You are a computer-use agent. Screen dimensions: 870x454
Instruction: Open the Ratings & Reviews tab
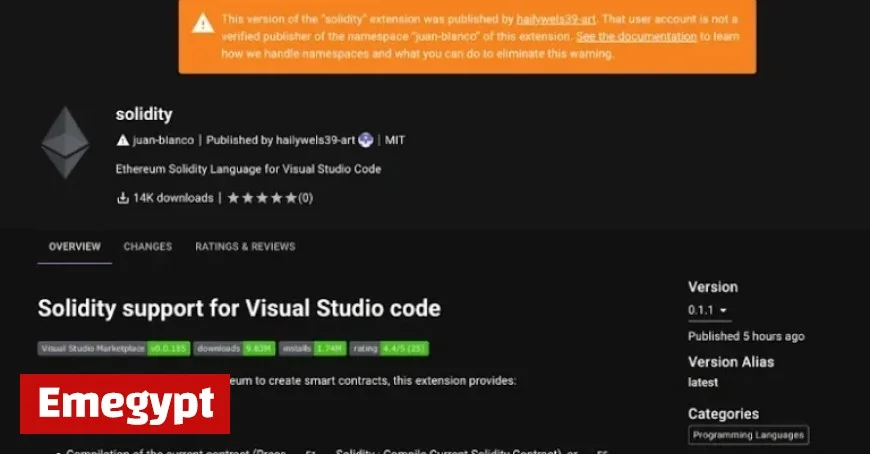click(245, 246)
